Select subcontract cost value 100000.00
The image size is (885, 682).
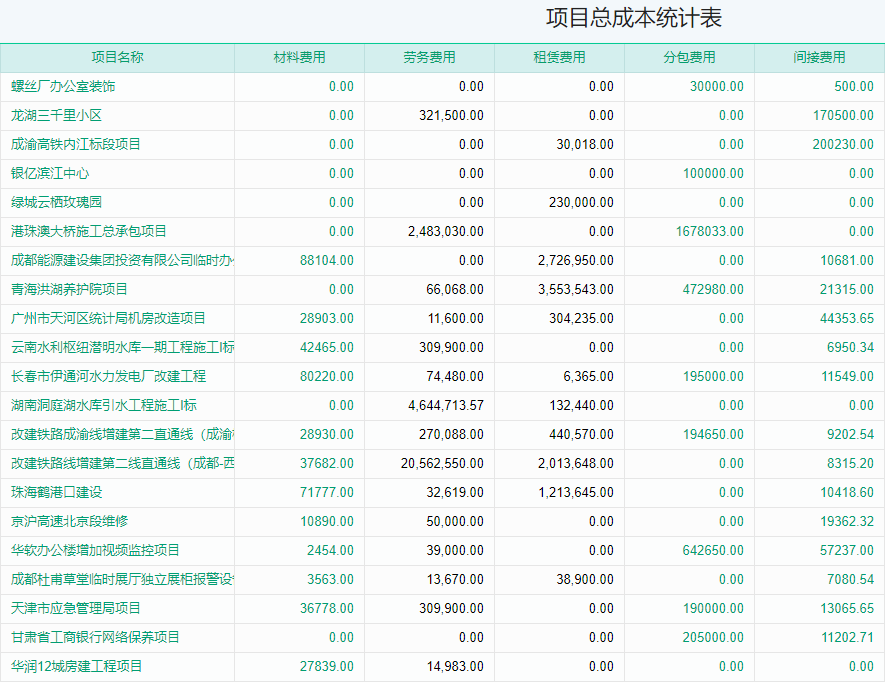coord(713,173)
